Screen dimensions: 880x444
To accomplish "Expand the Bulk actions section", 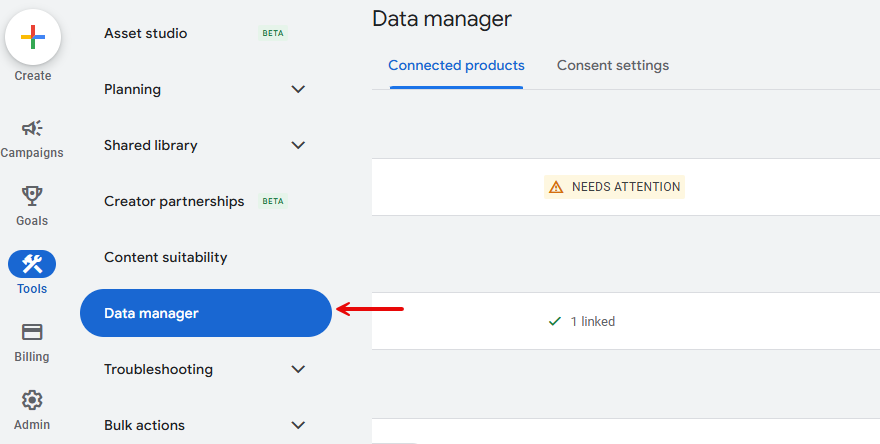I will coord(298,425).
